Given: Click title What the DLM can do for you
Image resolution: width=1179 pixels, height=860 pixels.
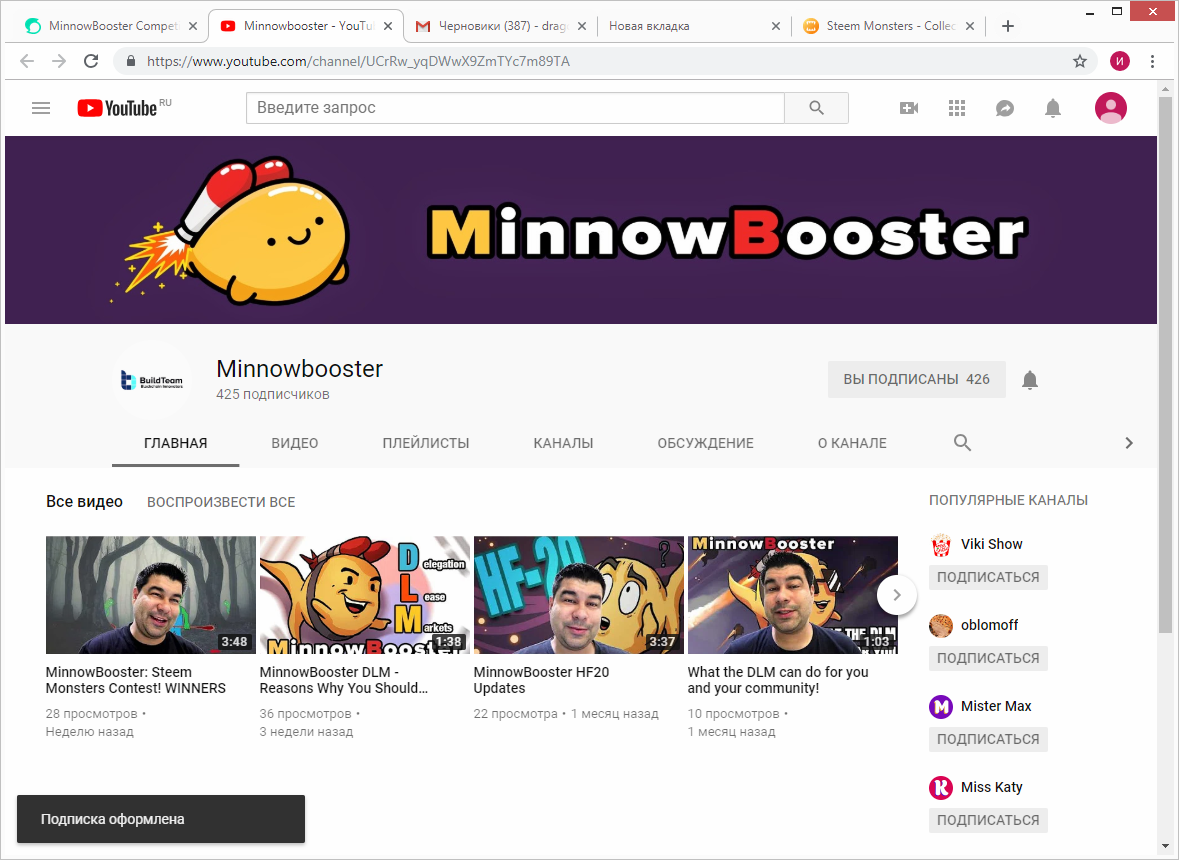Looking at the screenshot, I should point(778,680).
